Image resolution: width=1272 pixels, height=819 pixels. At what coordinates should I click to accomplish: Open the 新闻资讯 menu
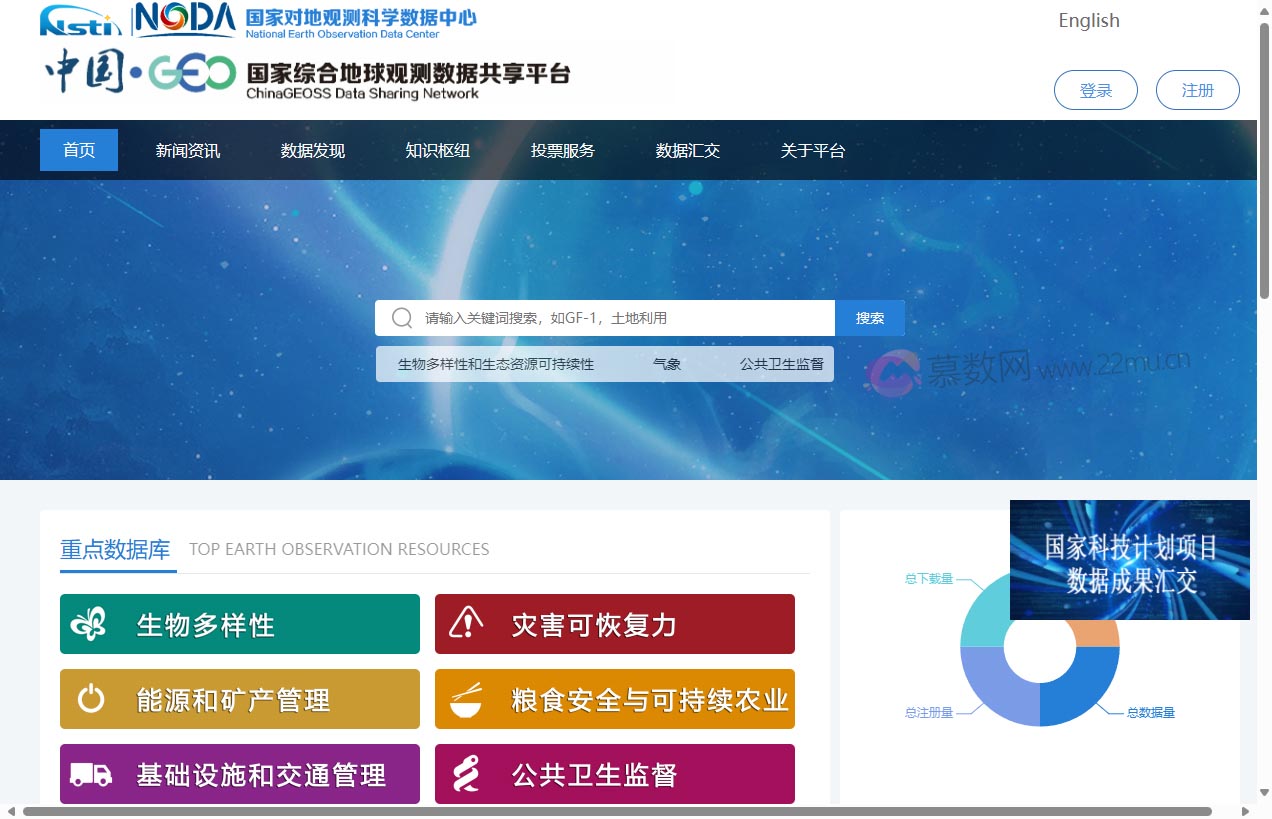tap(188, 150)
